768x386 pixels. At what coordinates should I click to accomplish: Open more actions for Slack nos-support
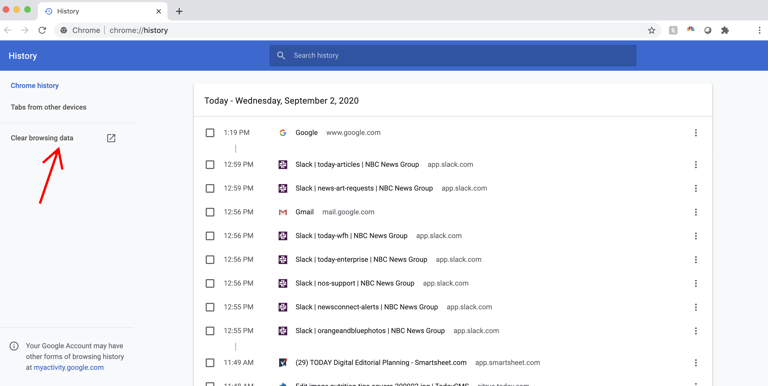click(696, 283)
